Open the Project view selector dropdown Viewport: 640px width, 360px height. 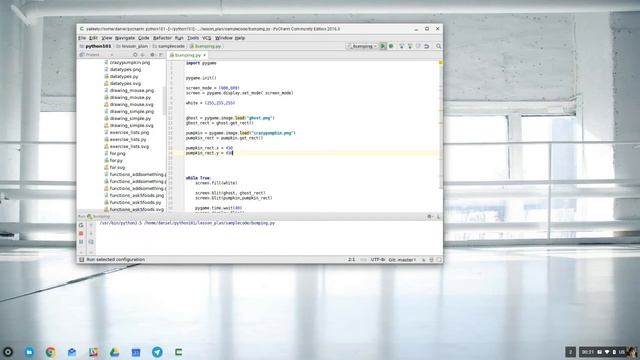(x=96, y=55)
